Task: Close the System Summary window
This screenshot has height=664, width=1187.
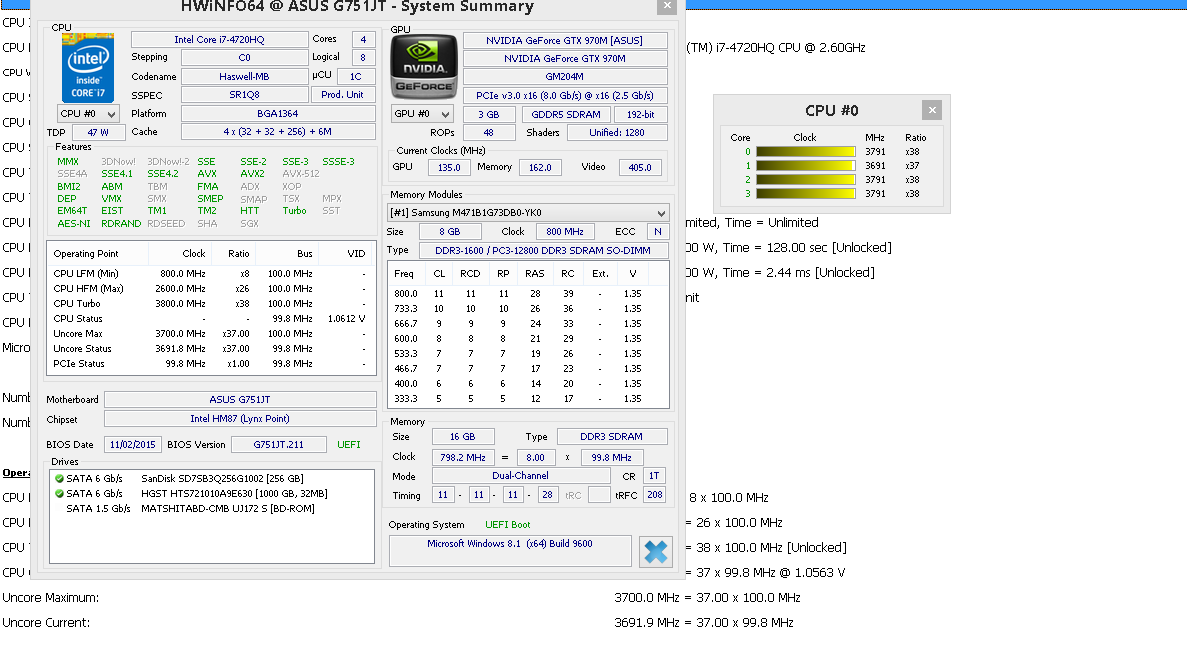Action: coord(667,6)
